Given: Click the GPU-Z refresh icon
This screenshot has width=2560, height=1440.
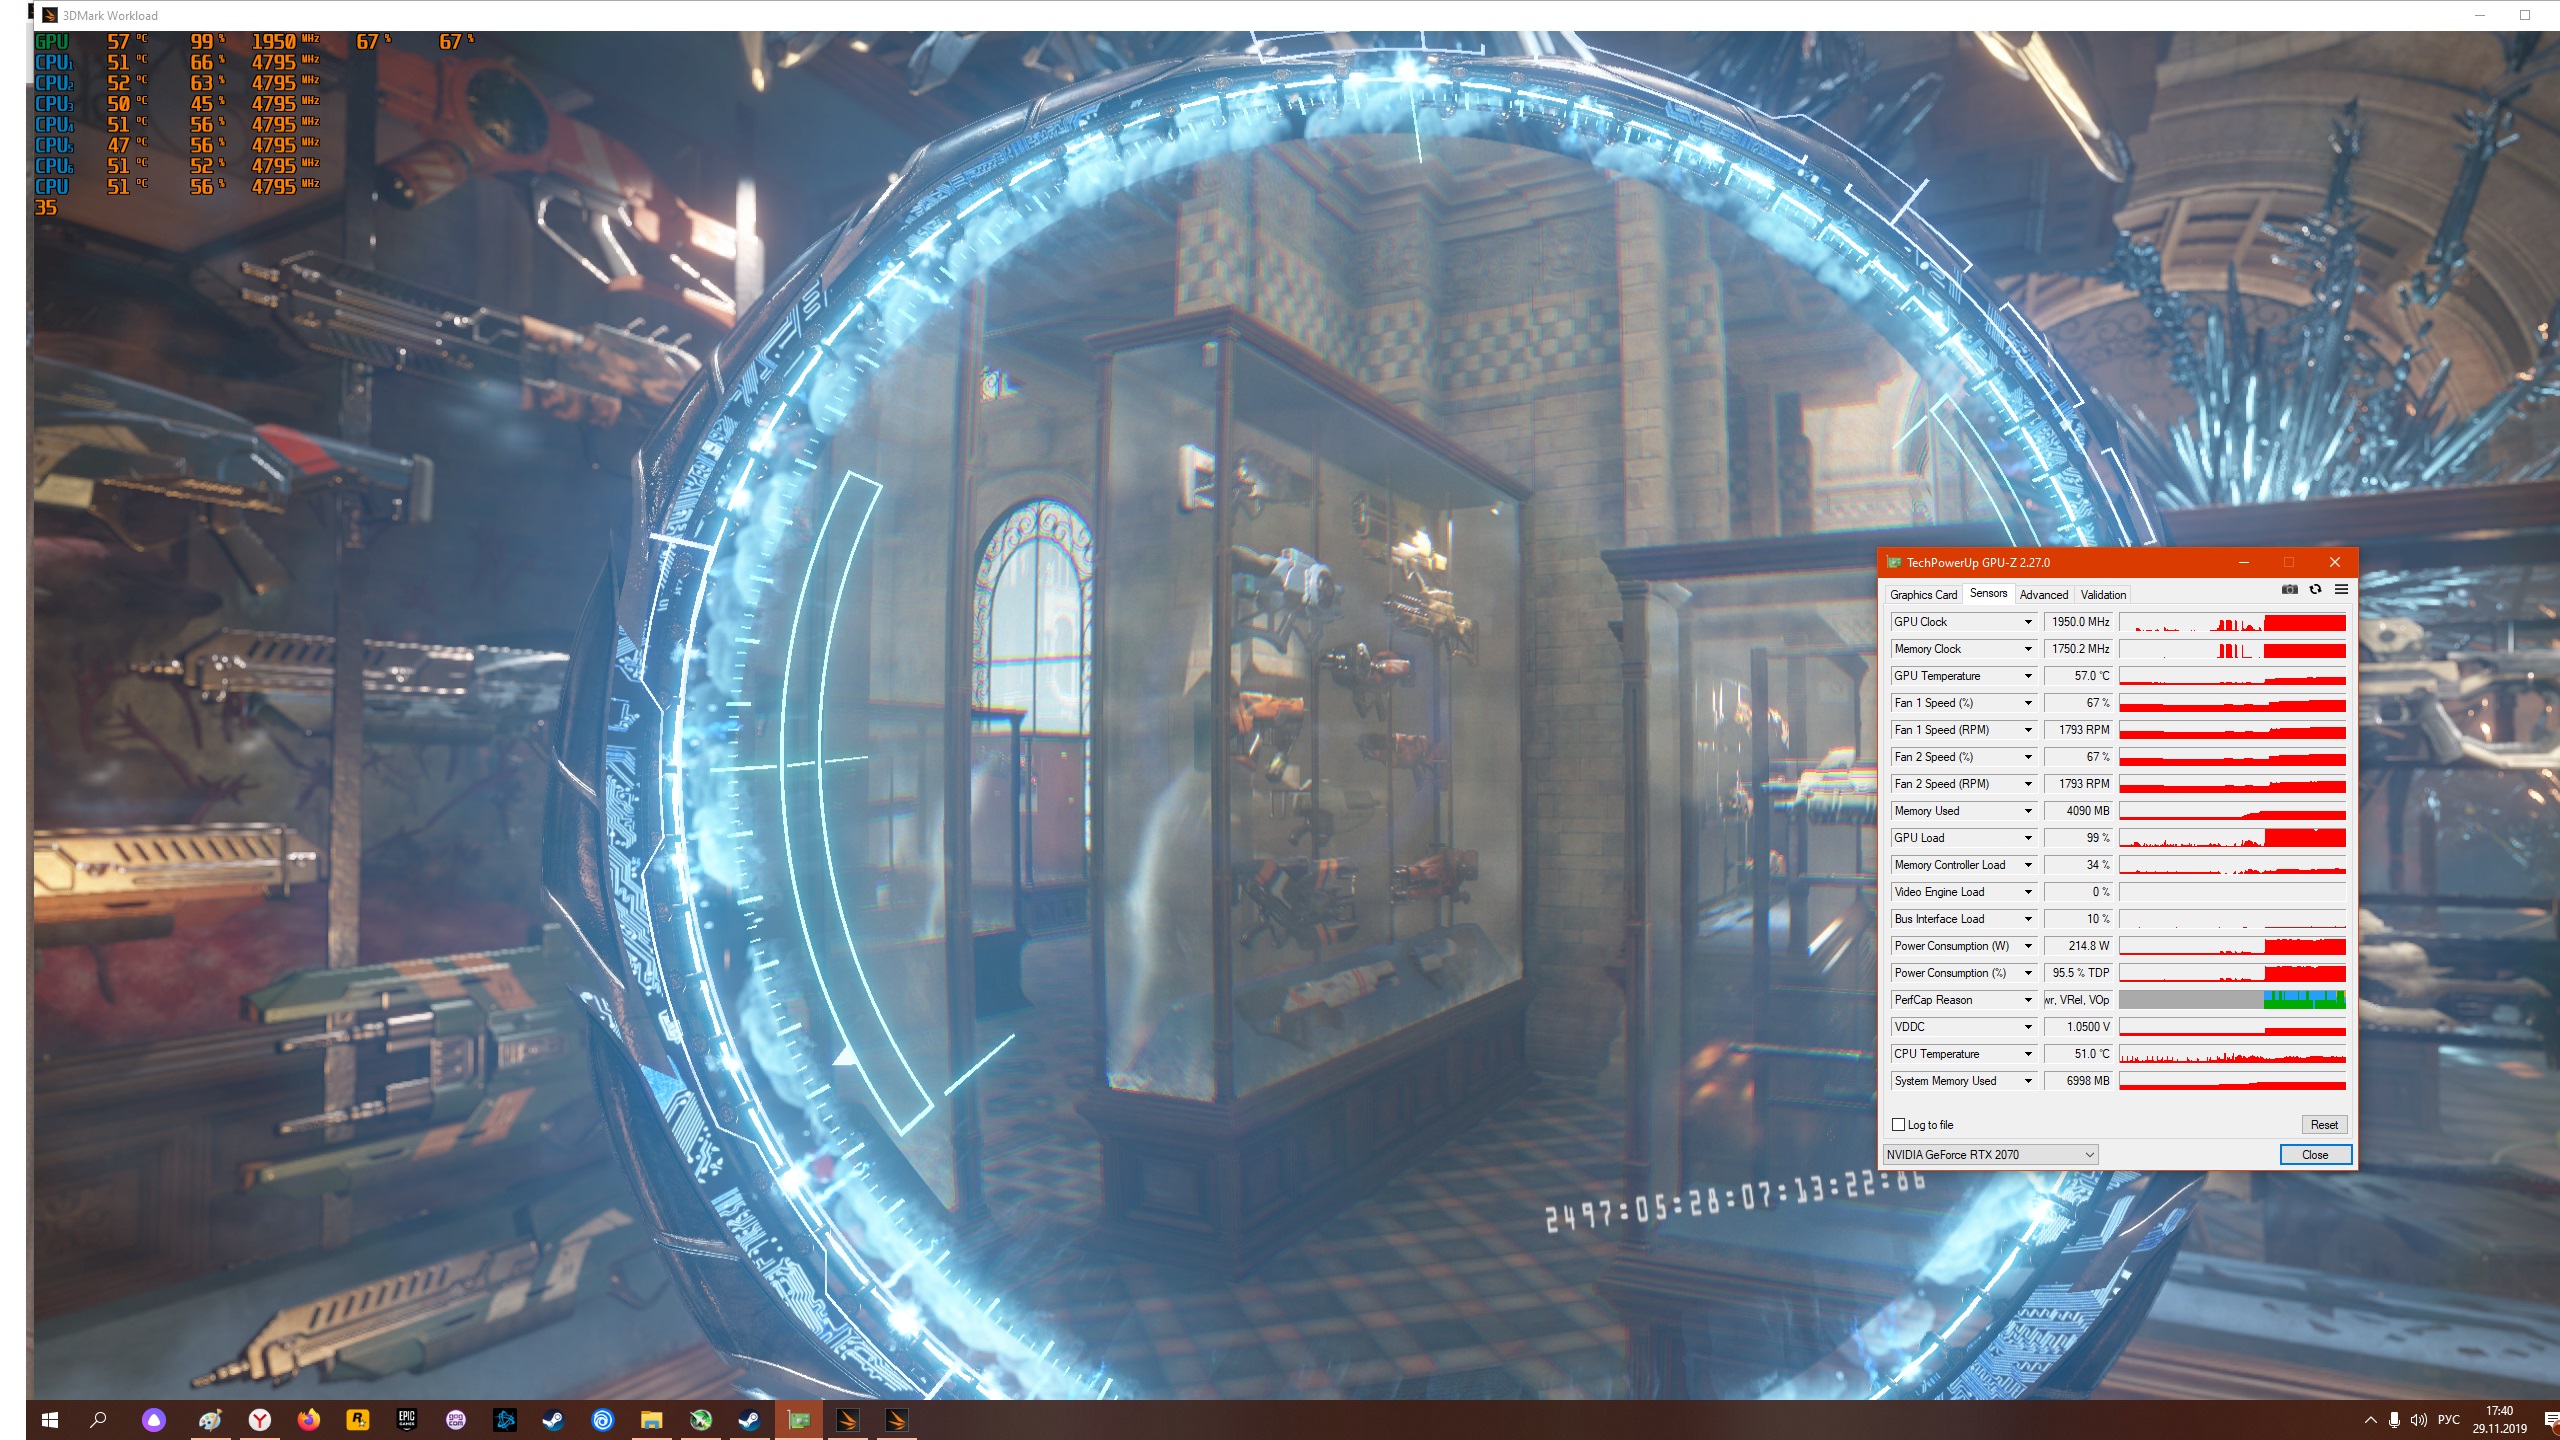Looking at the screenshot, I should tap(2315, 590).
